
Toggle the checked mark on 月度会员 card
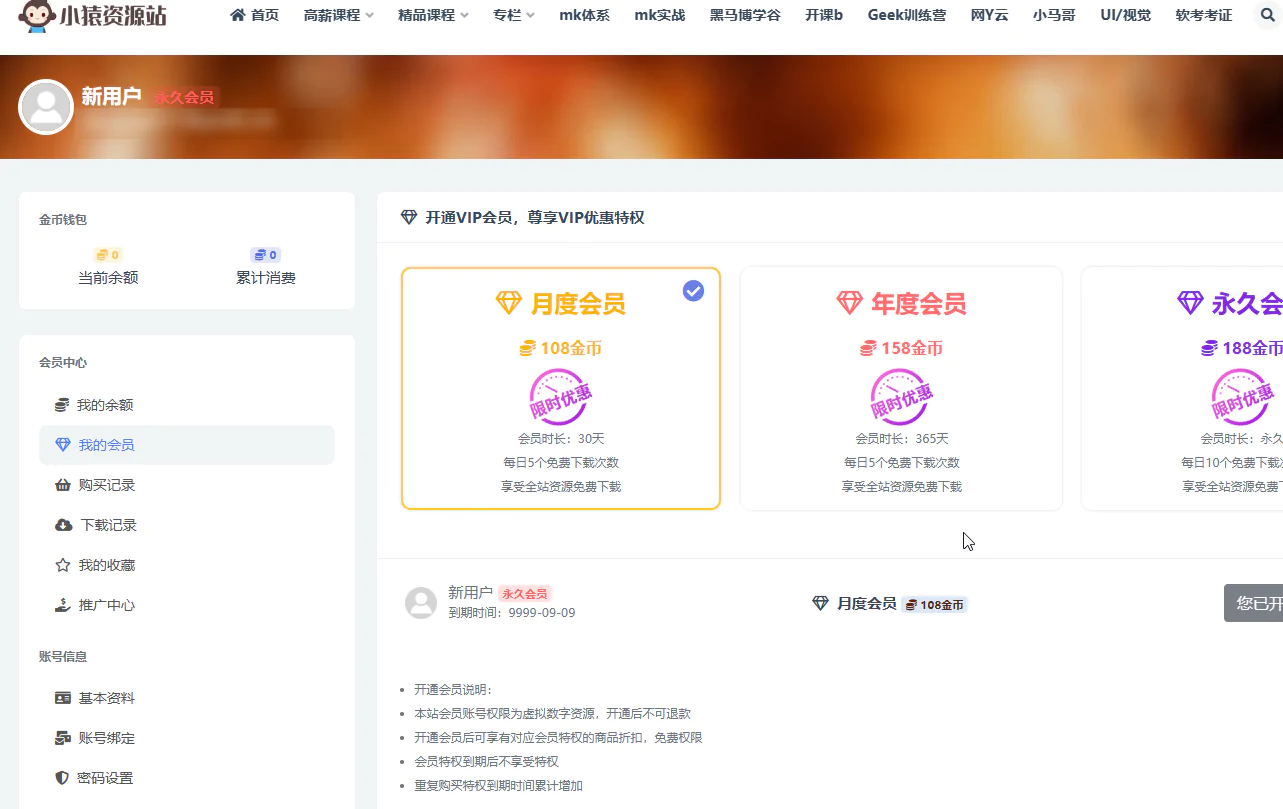click(x=693, y=290)
